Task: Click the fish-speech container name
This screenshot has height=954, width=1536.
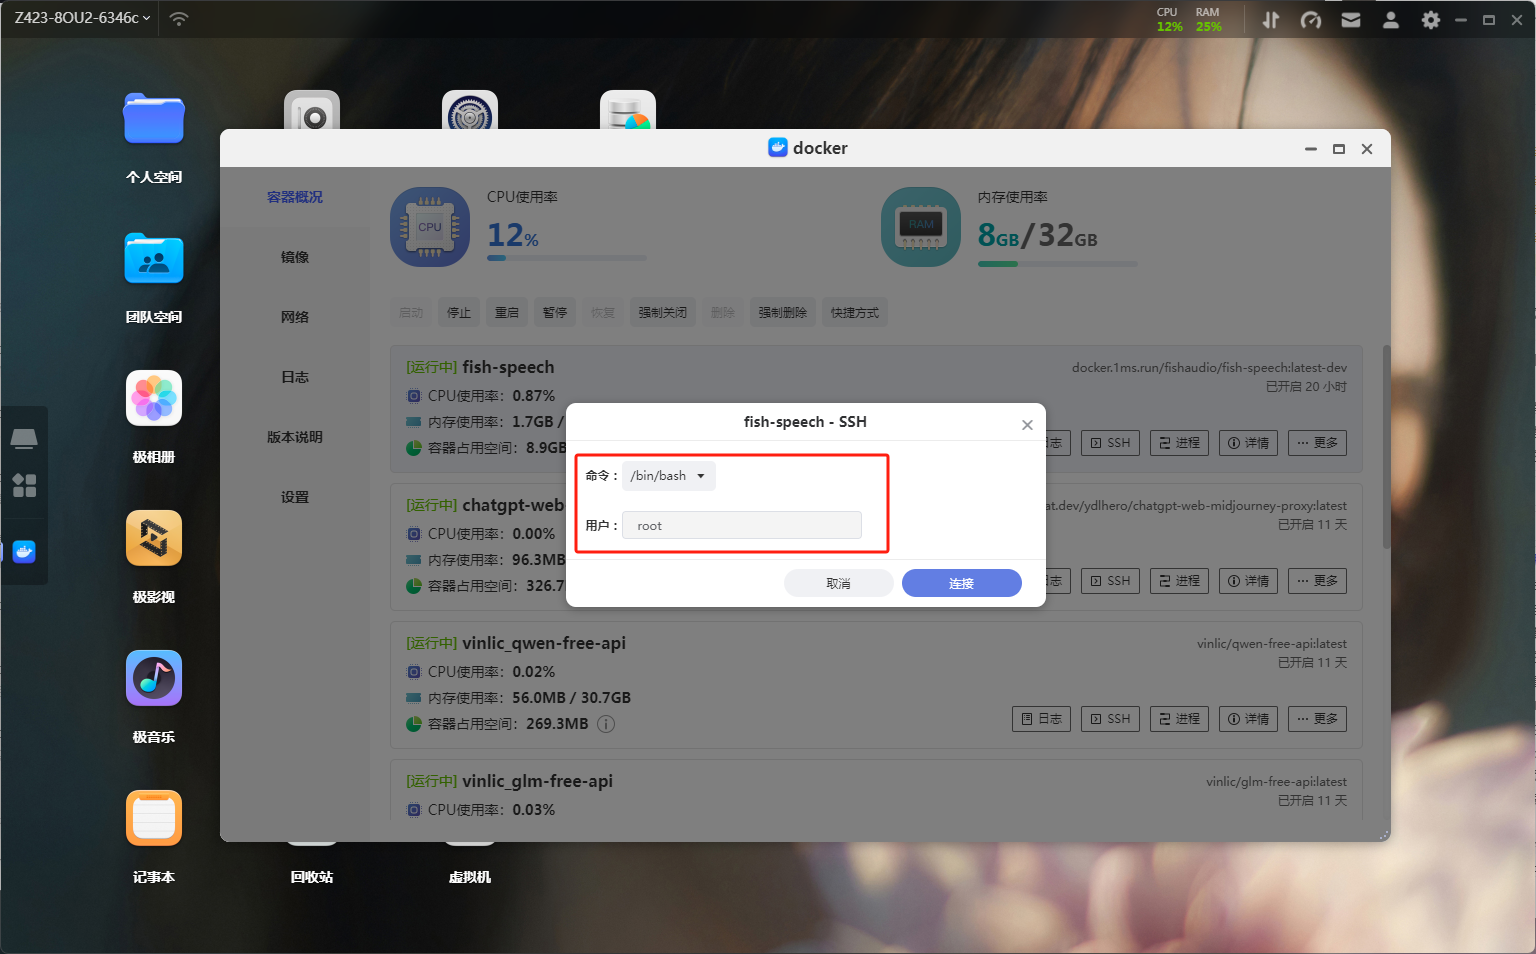Action: (x=508, y=367)
